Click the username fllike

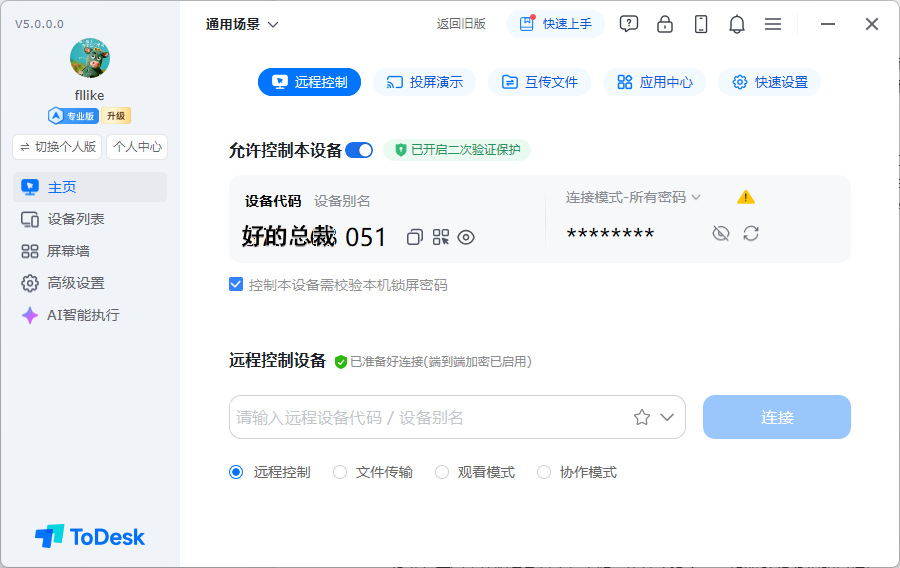pyautogui.click(x=90, y=95)
